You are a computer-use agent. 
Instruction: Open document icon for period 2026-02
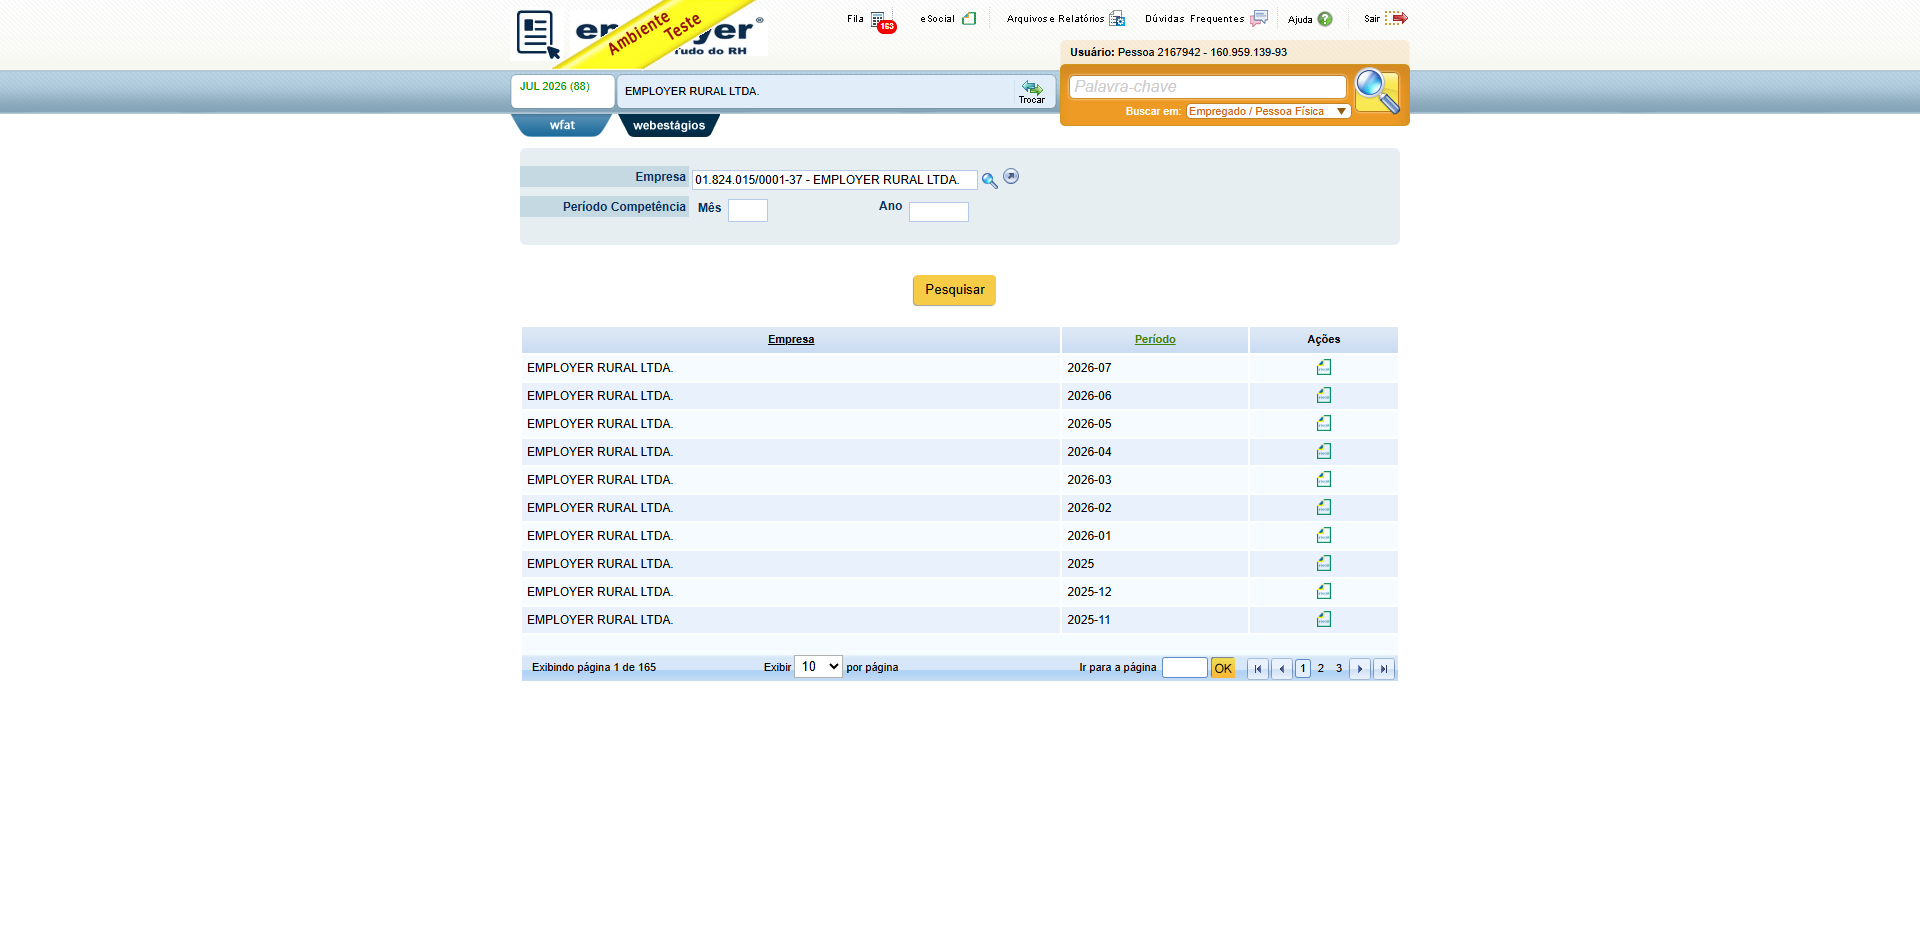1324,507
